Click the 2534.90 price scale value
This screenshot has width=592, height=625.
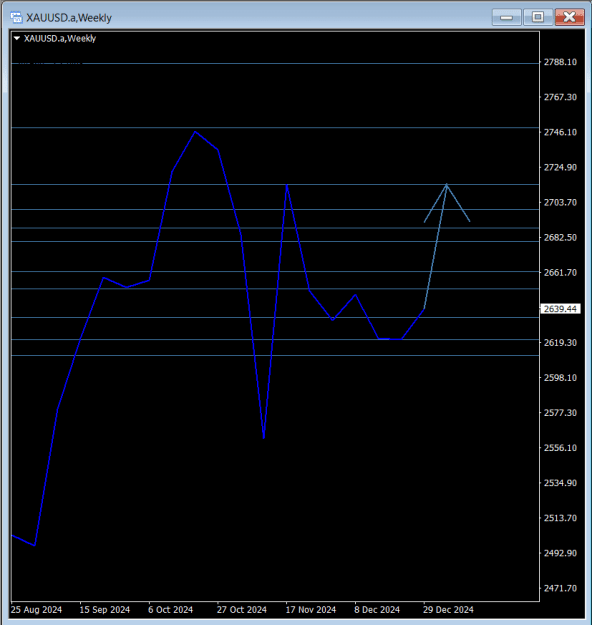coord(560,483)
